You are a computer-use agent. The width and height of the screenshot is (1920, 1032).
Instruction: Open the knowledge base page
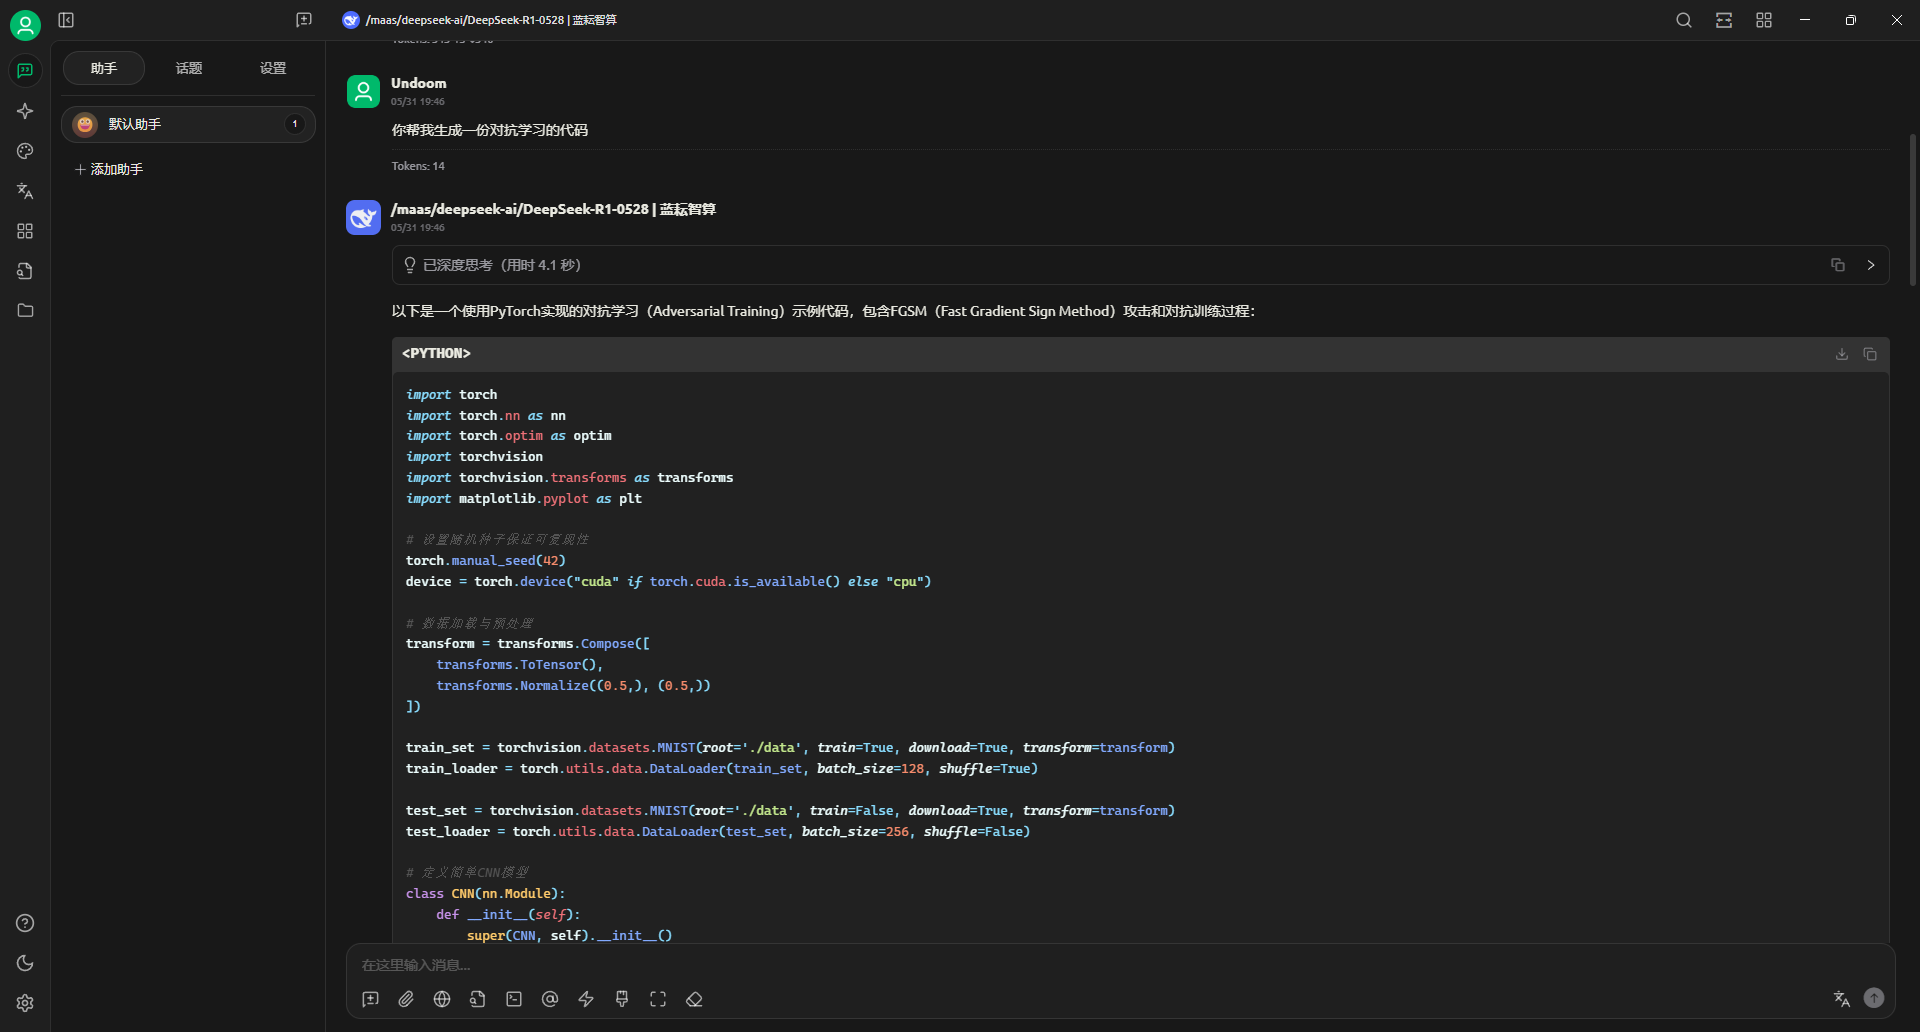tap(25, 271)
